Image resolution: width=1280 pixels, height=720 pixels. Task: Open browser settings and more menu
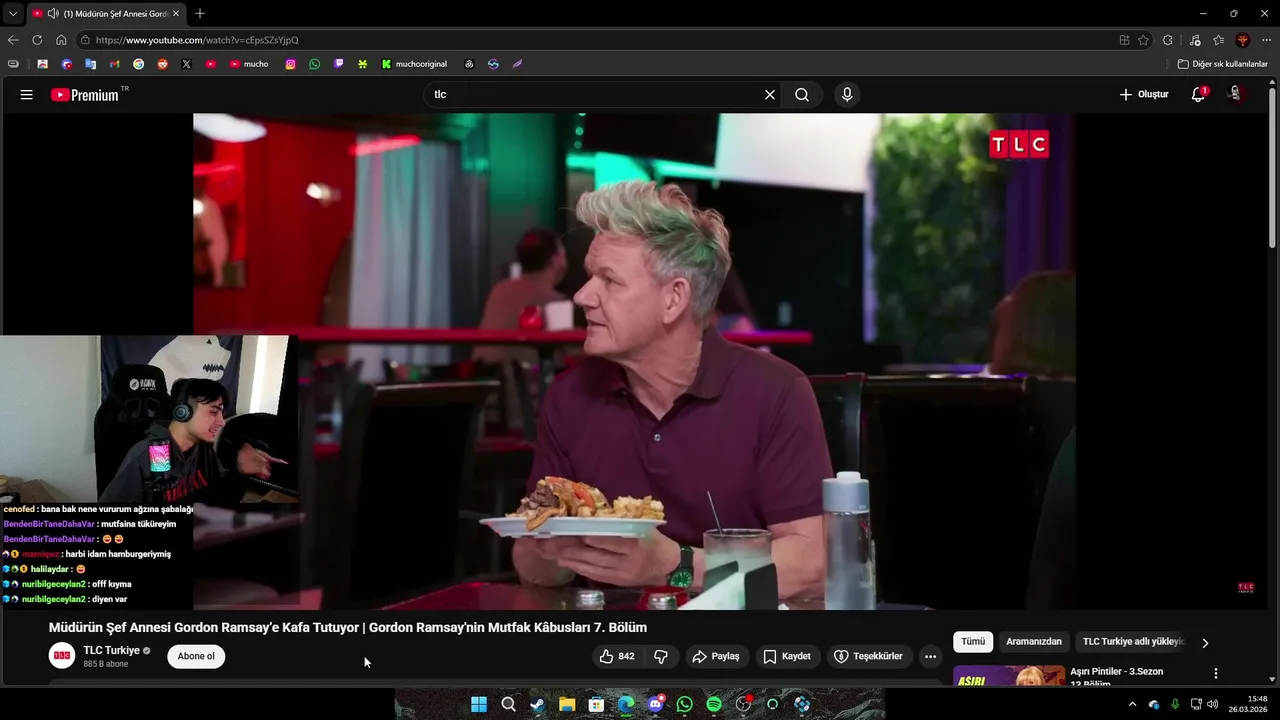(1267, 40)
